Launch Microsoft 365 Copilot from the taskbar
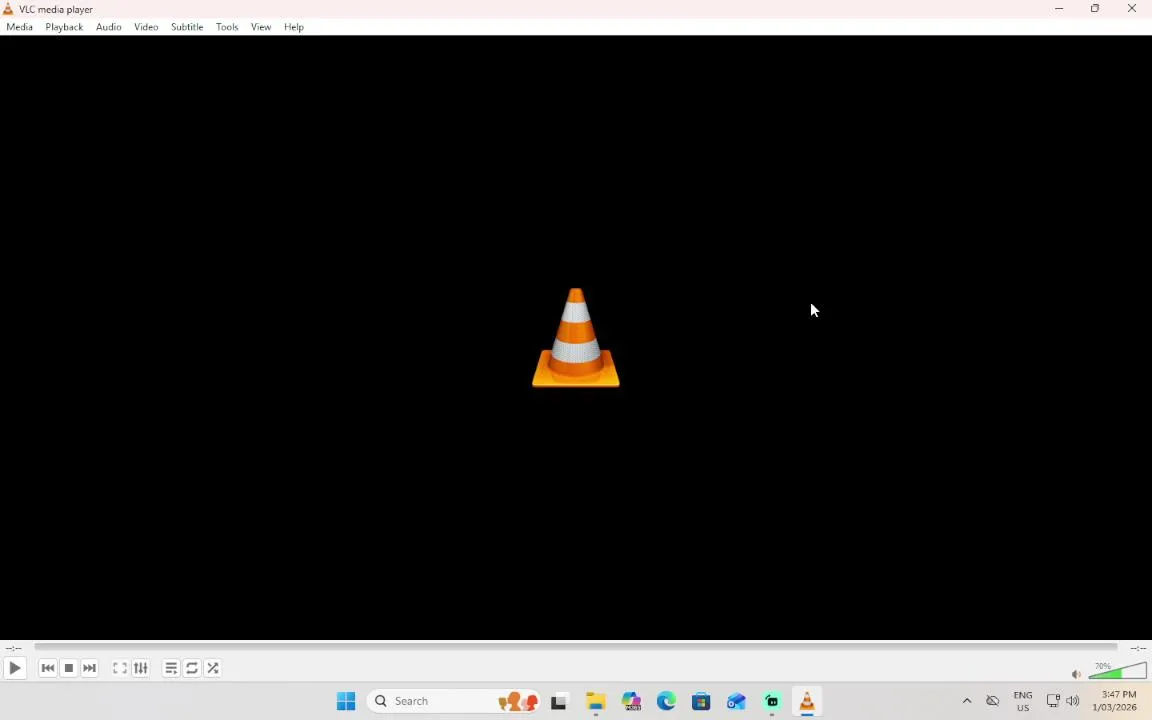 pos(631,701)
